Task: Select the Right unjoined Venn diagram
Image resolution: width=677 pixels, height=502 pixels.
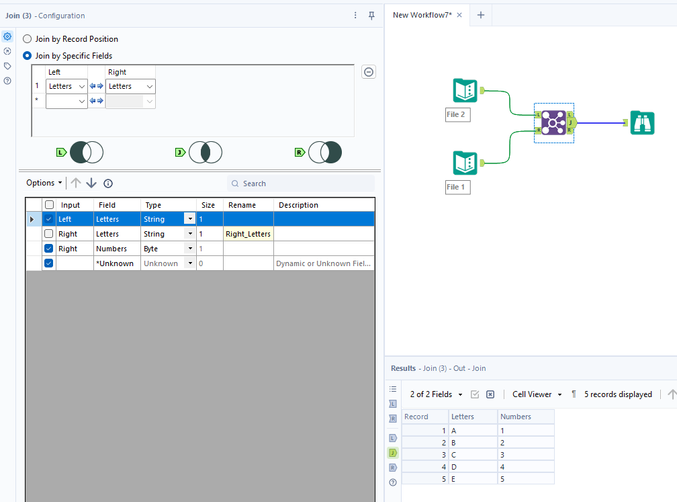Action: click(325, 152)
